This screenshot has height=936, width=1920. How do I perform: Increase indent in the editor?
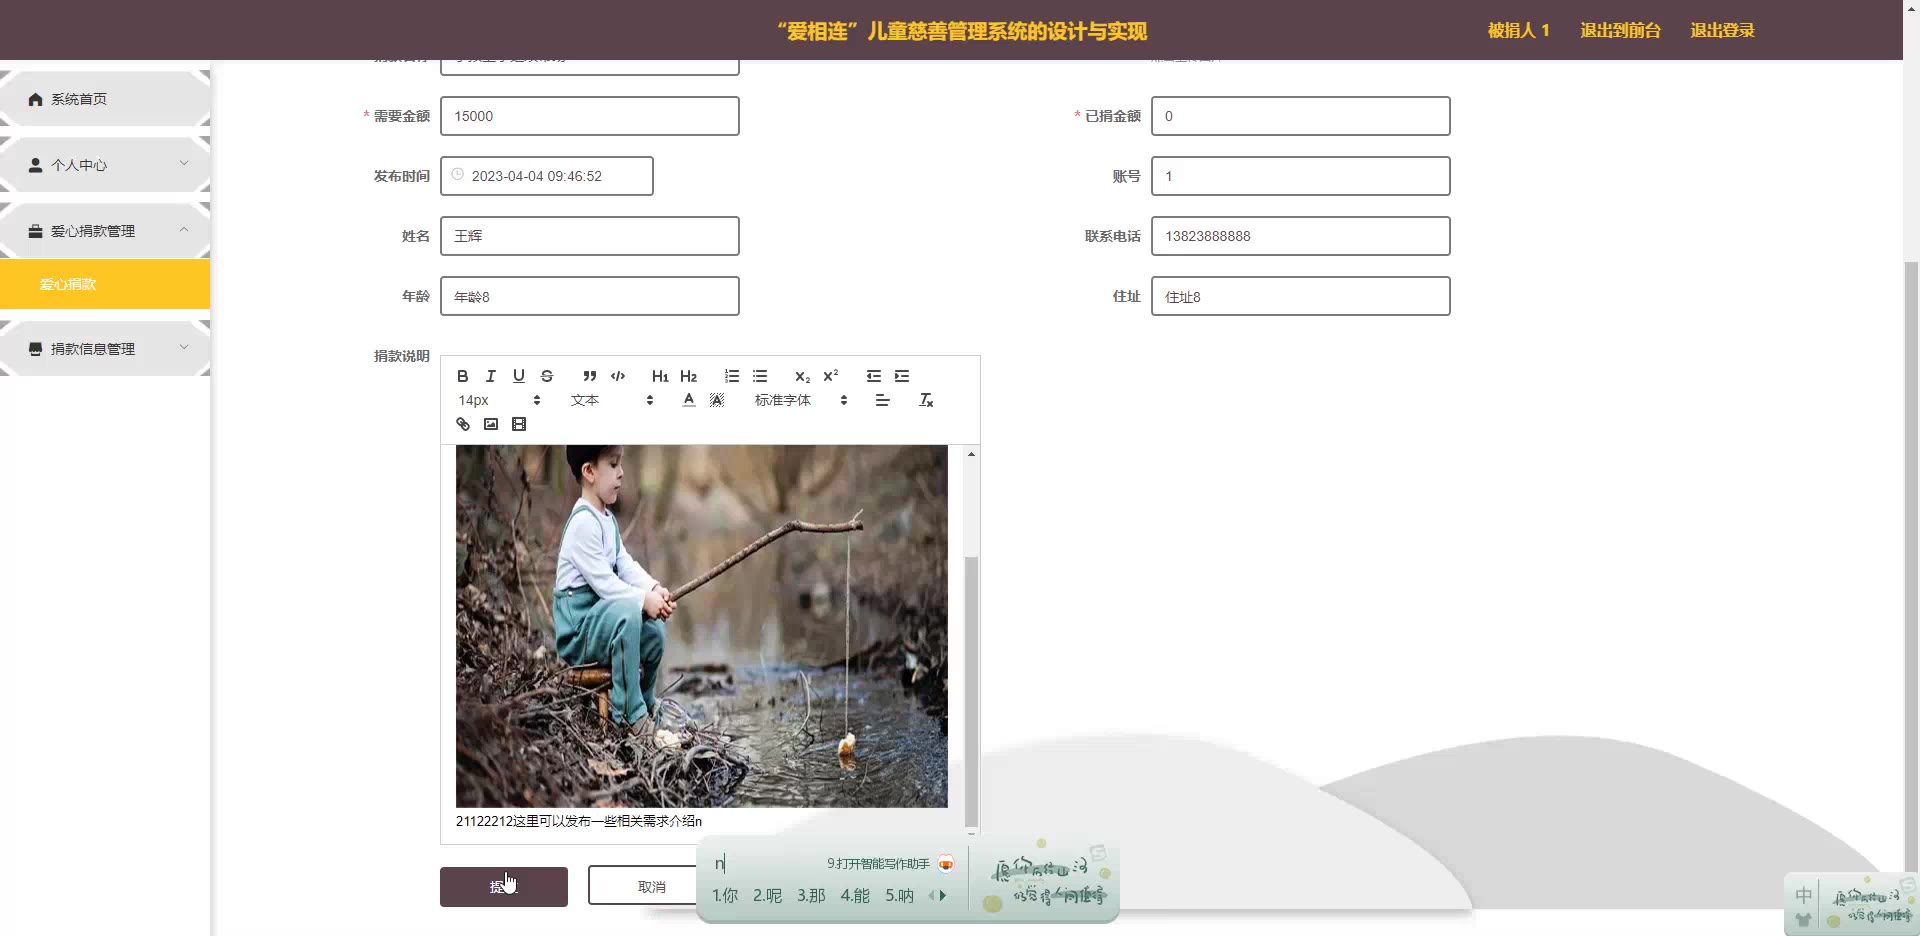[x=902, y=376]
